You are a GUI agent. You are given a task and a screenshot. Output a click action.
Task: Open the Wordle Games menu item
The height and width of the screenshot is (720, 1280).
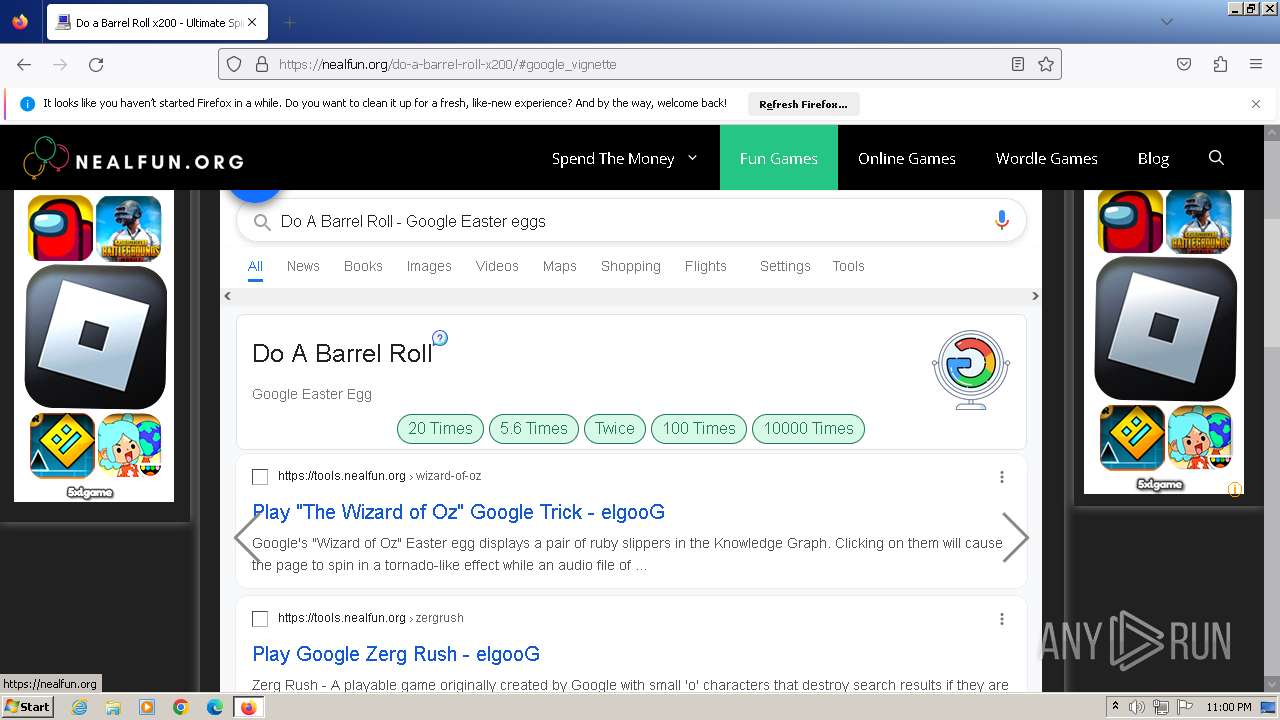1047,158
